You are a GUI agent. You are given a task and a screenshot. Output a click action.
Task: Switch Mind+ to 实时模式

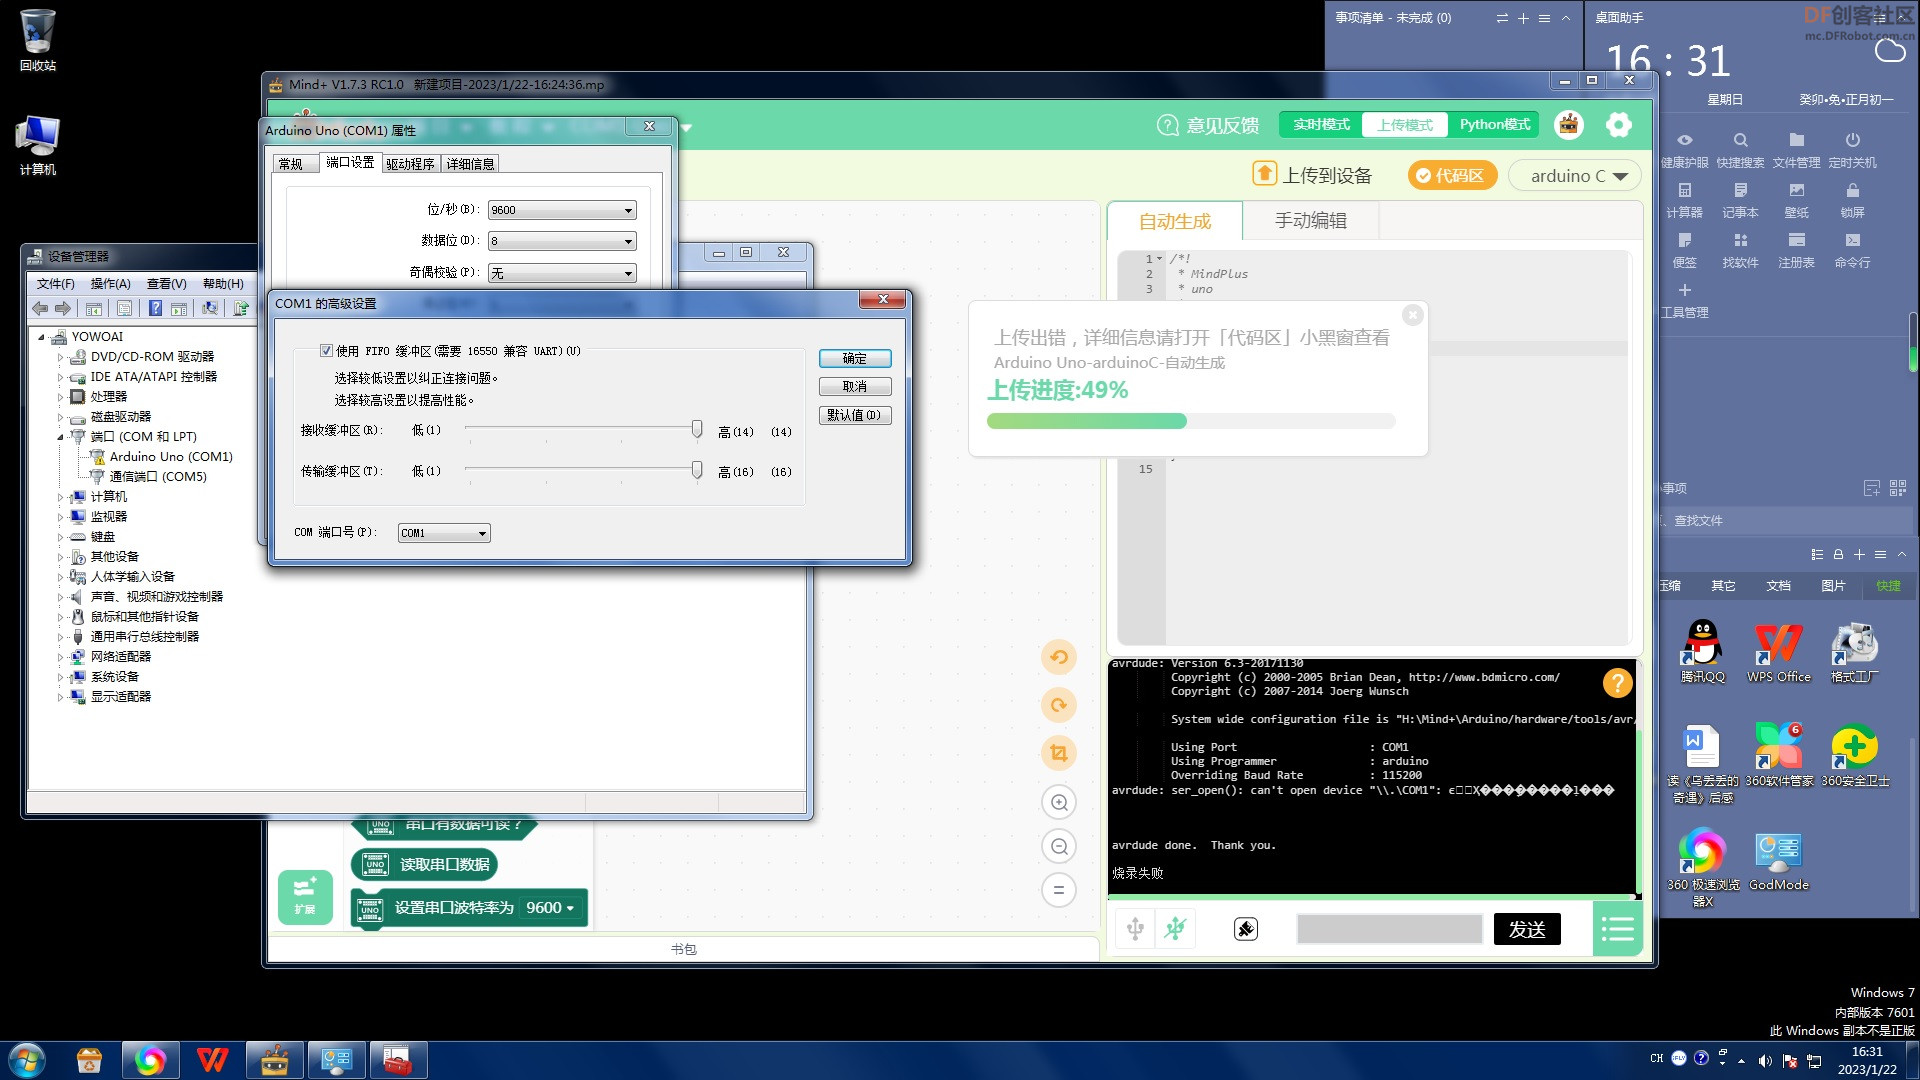click(x=1321, y=125)
